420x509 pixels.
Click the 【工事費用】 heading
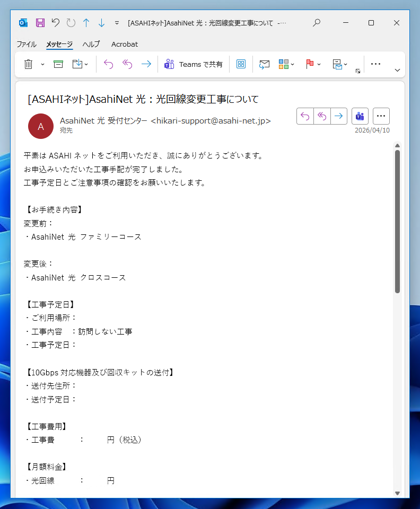pyautogui.click(x=46, y=426)
